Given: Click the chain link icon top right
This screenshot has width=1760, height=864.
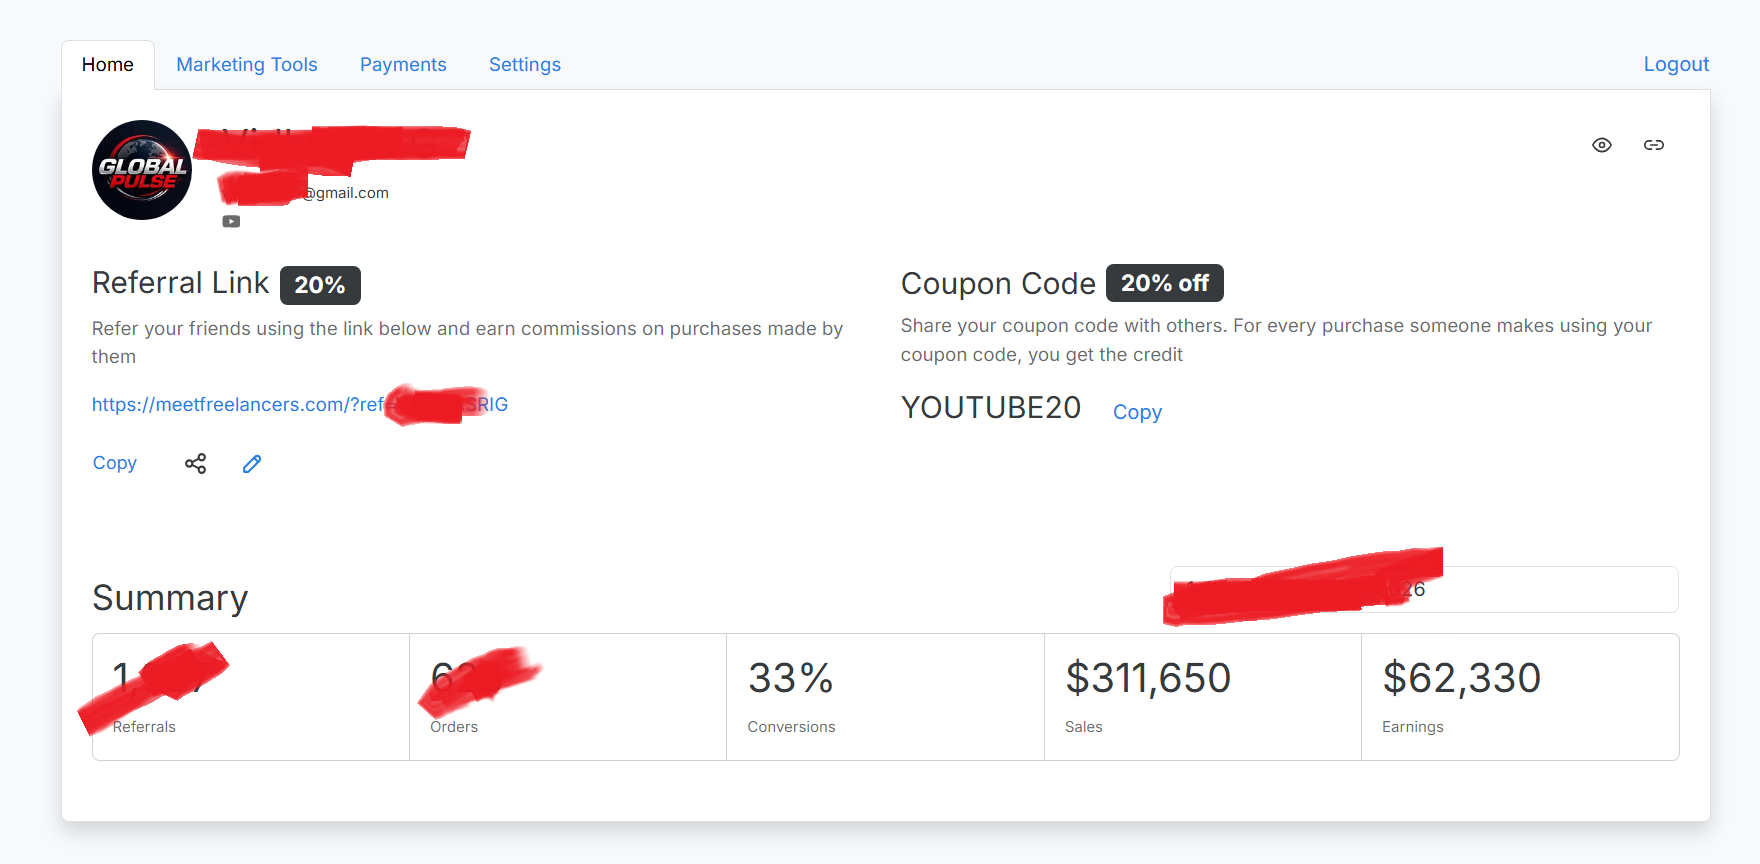Looking at the screenshot, I should [x=1653, y=145].
